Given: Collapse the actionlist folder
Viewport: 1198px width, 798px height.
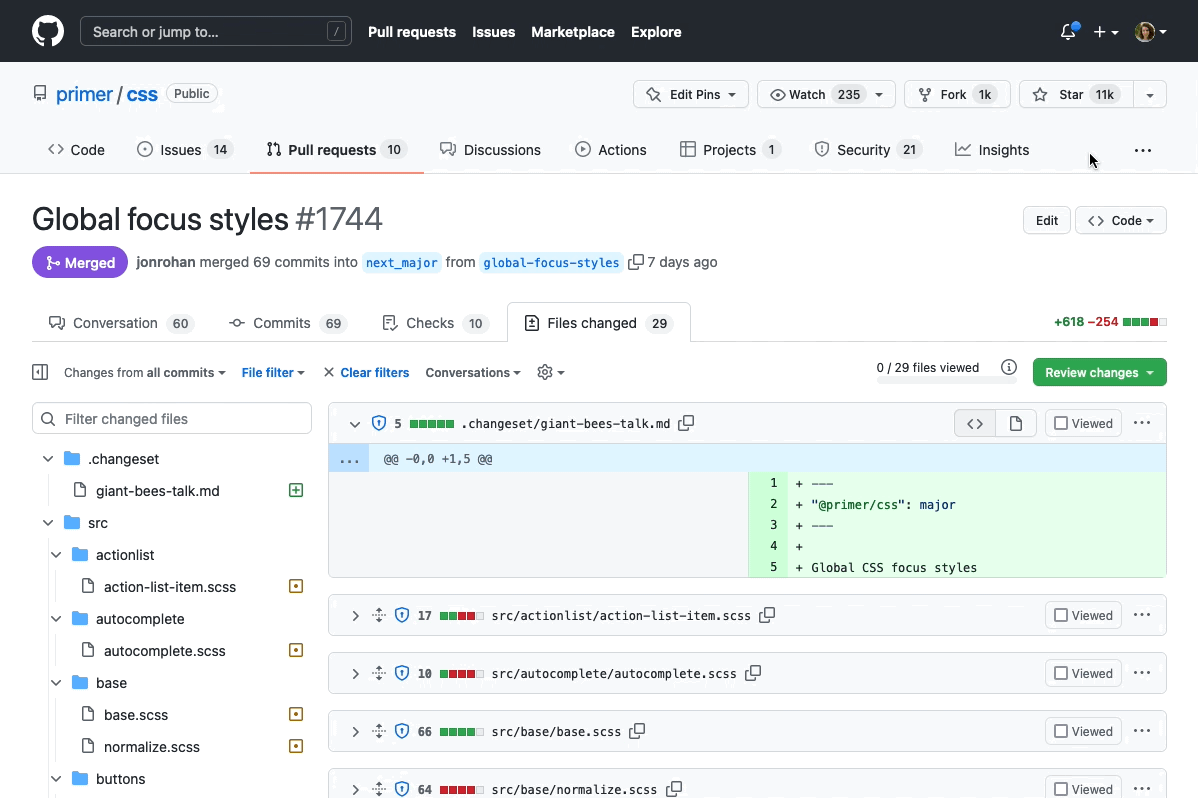Looking at the screenshot, I should coord(56,555).
